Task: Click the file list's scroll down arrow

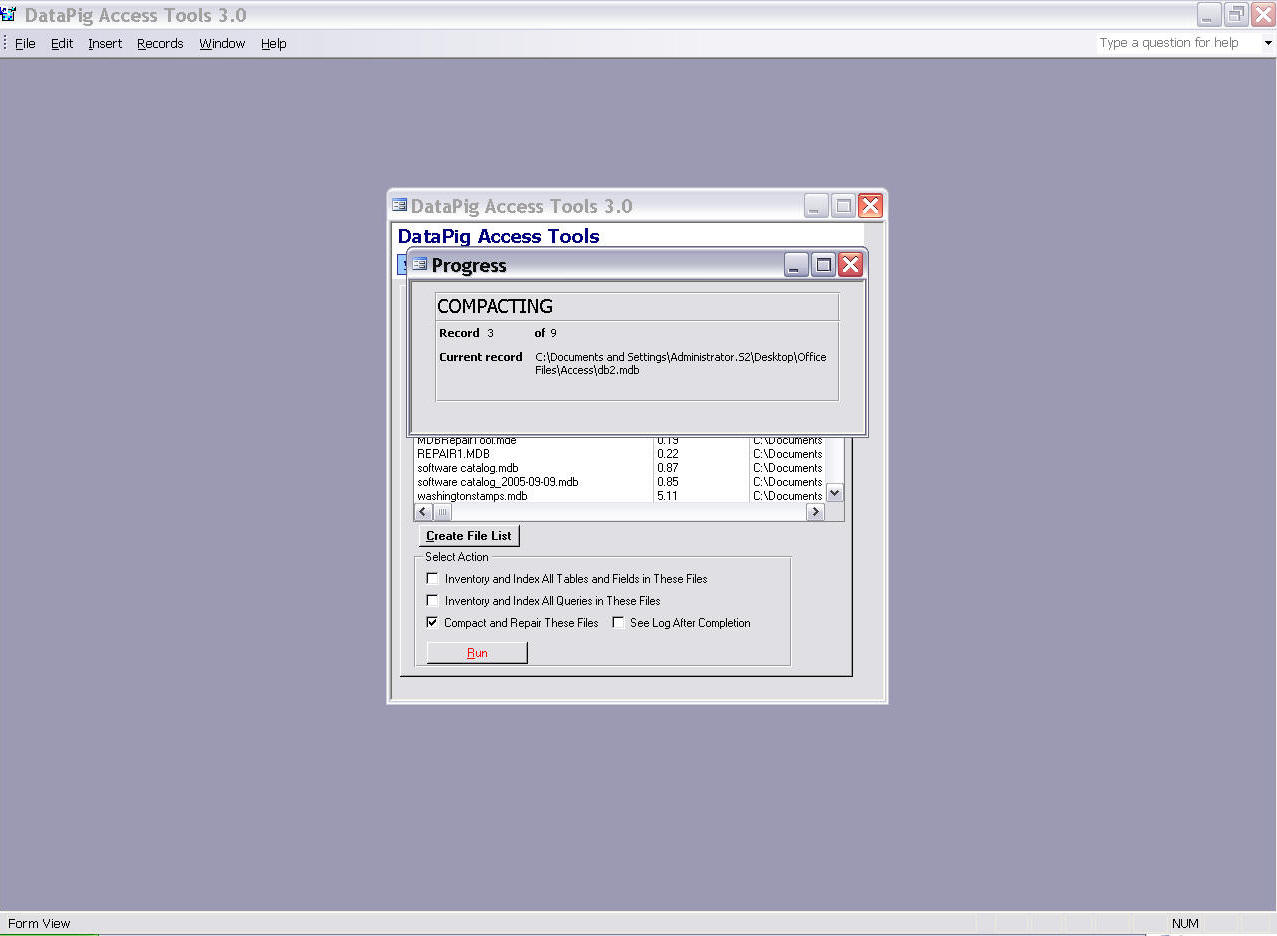Action: [835, 493]
